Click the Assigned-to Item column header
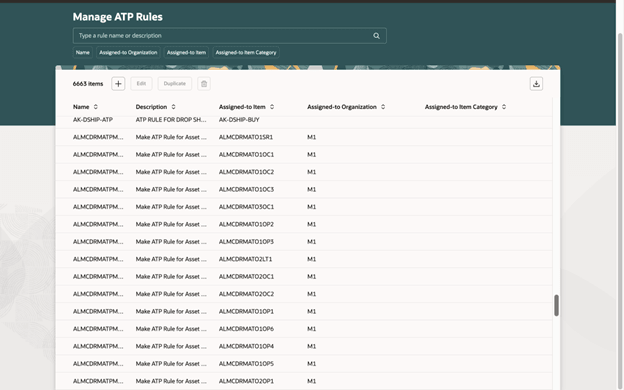The image size is (624, 390). (x=242, y=107)
